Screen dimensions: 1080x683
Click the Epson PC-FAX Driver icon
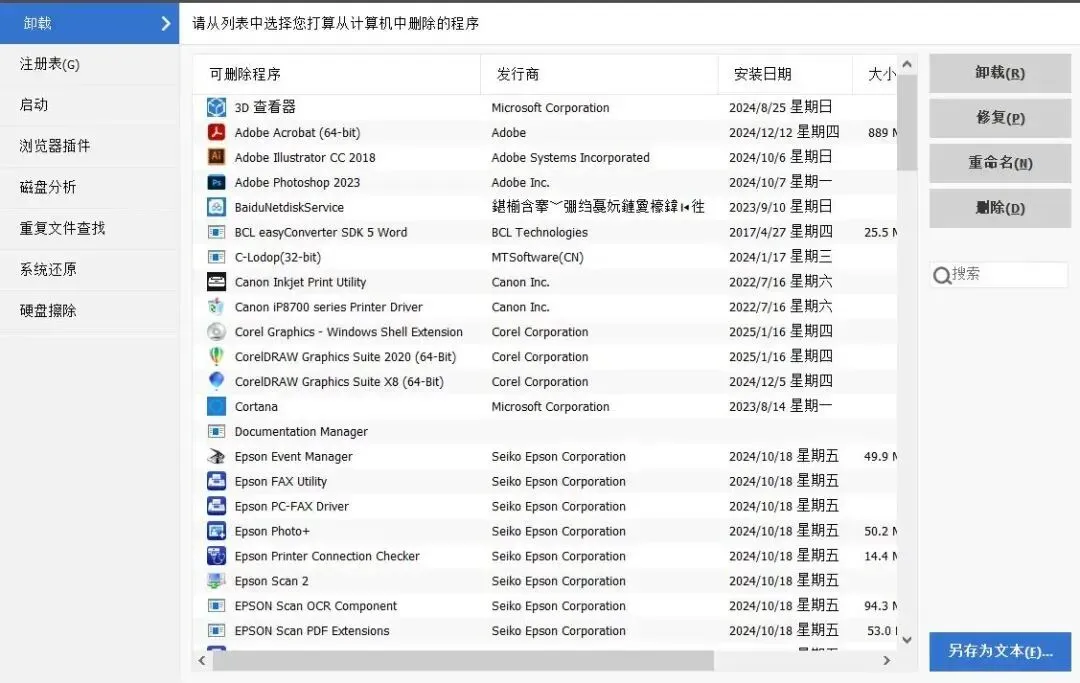pyautogui.click(x=216, y=506)
